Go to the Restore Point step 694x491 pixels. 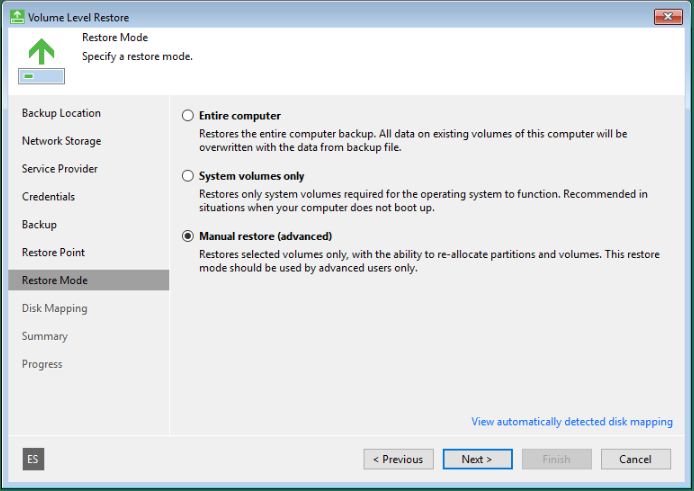pos(53,253)
